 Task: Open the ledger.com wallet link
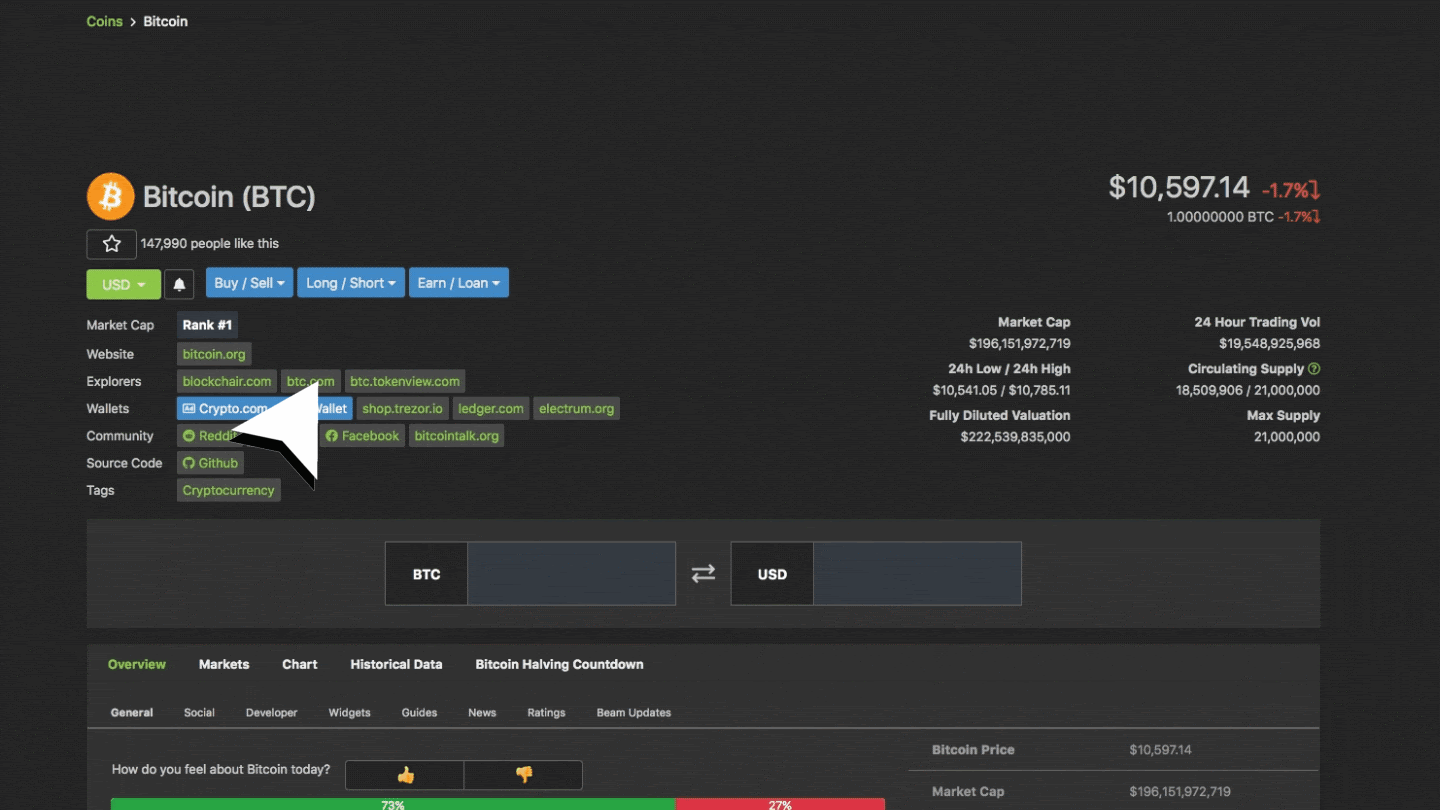click(491, 409)
